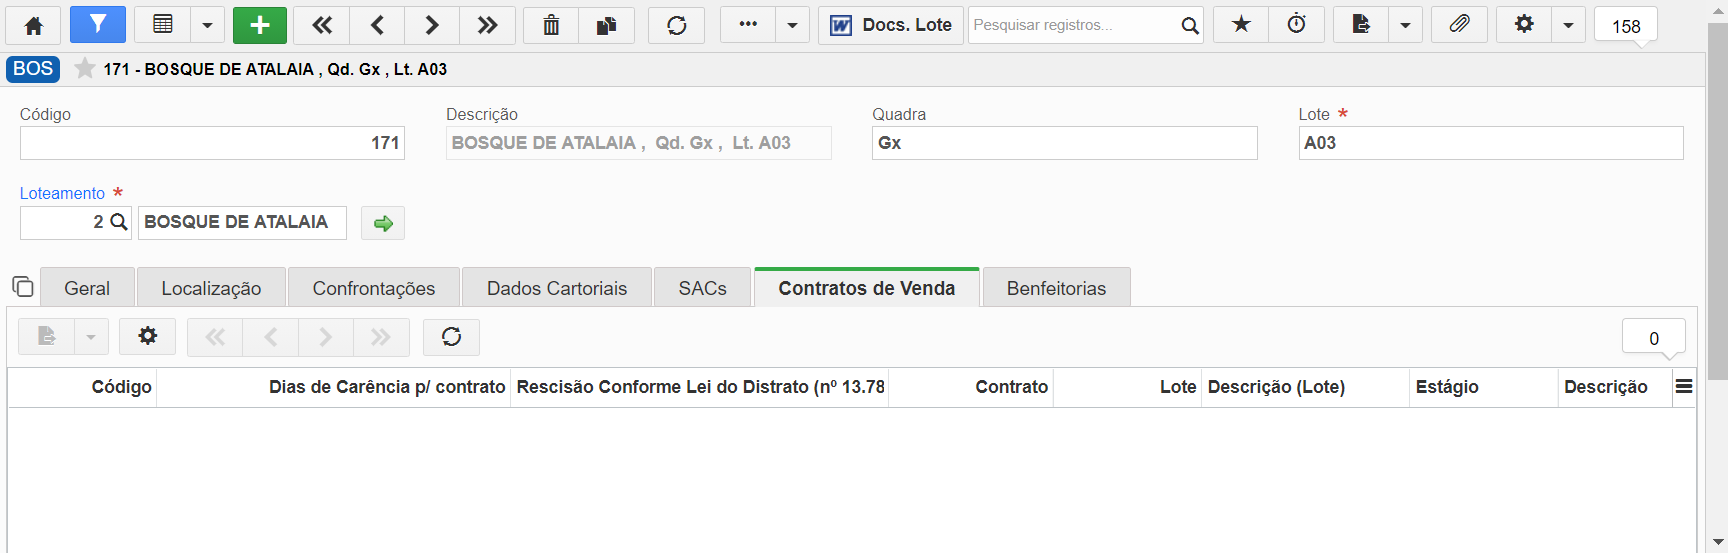The image size is (1728, 553).
Task: Switch to the Dados Cartoriais tab
Action: tap(557, 288)
